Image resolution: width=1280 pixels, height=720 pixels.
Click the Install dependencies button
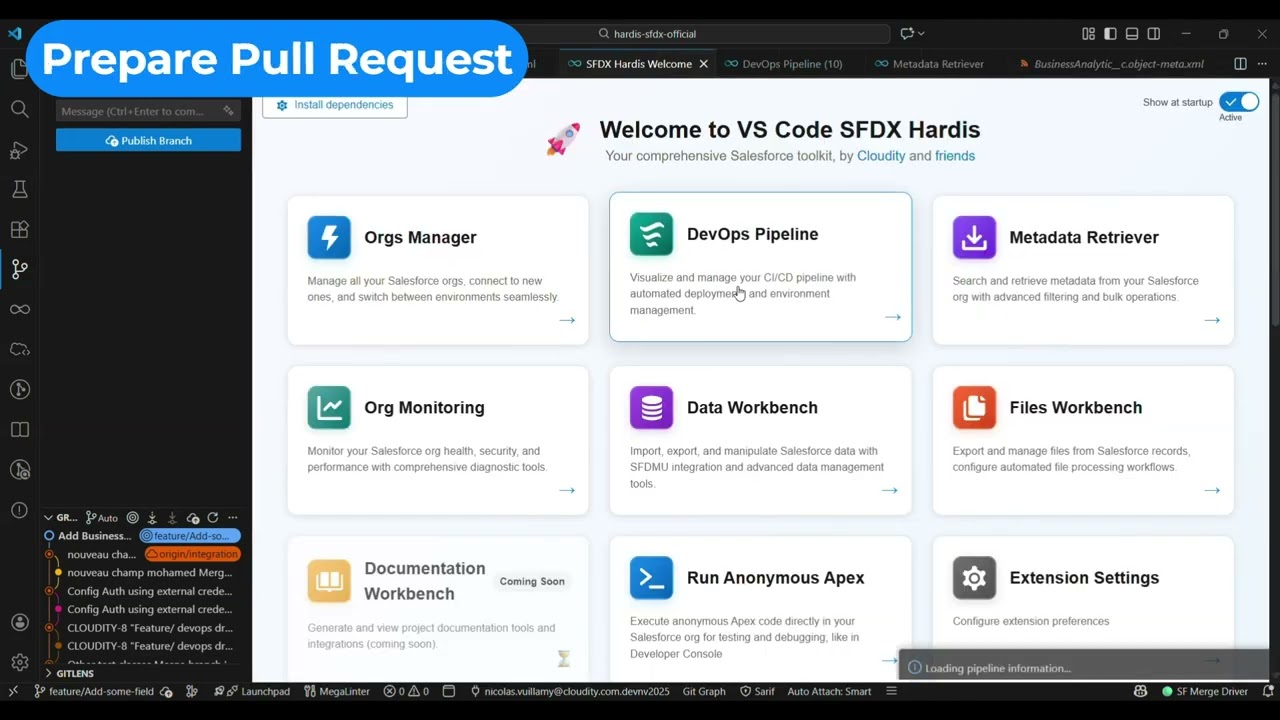[334, 105]
